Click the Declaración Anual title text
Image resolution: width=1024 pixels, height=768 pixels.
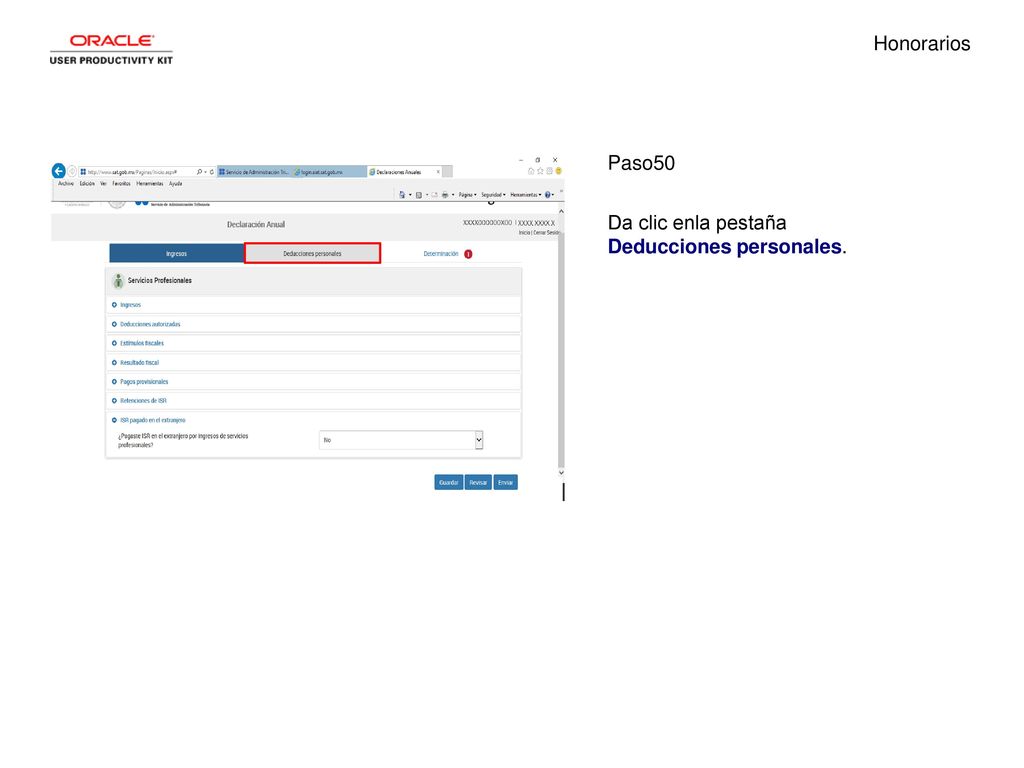(x=256, y=225)
